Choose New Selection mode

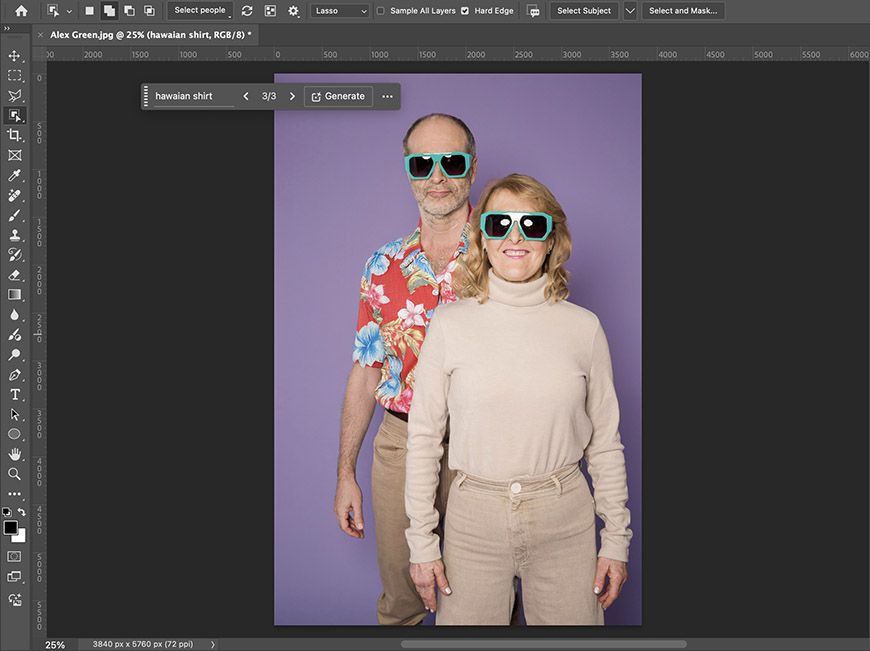tap(89, 11)
